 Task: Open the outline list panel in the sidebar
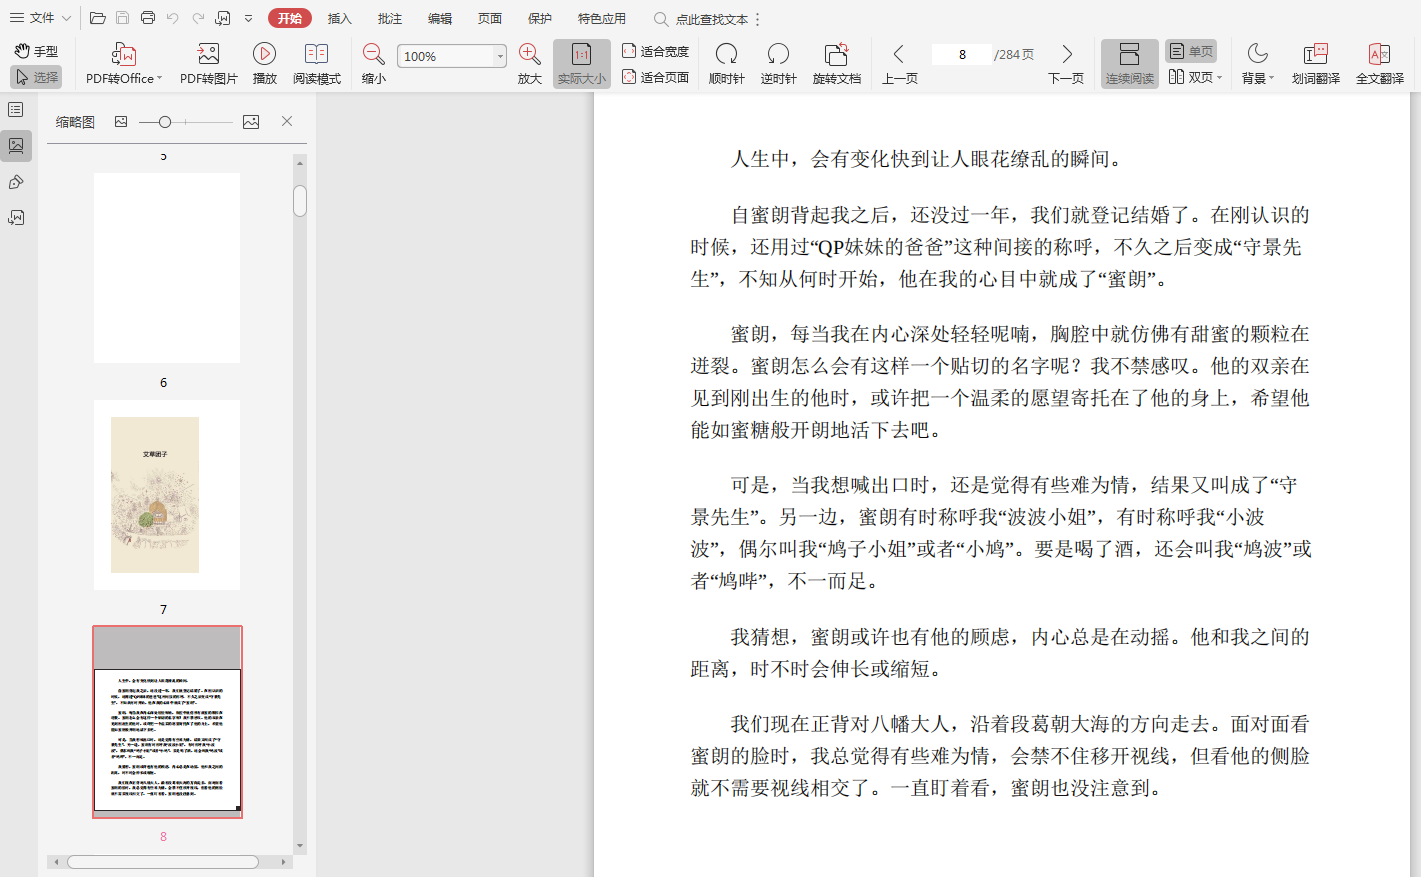coord(16,109)
